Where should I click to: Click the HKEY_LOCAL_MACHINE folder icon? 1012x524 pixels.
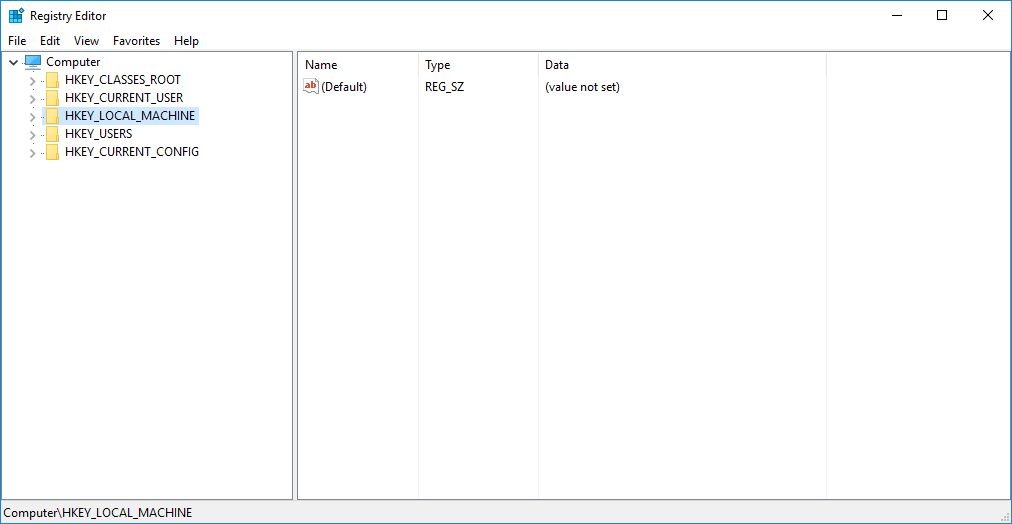pos(52,116)
